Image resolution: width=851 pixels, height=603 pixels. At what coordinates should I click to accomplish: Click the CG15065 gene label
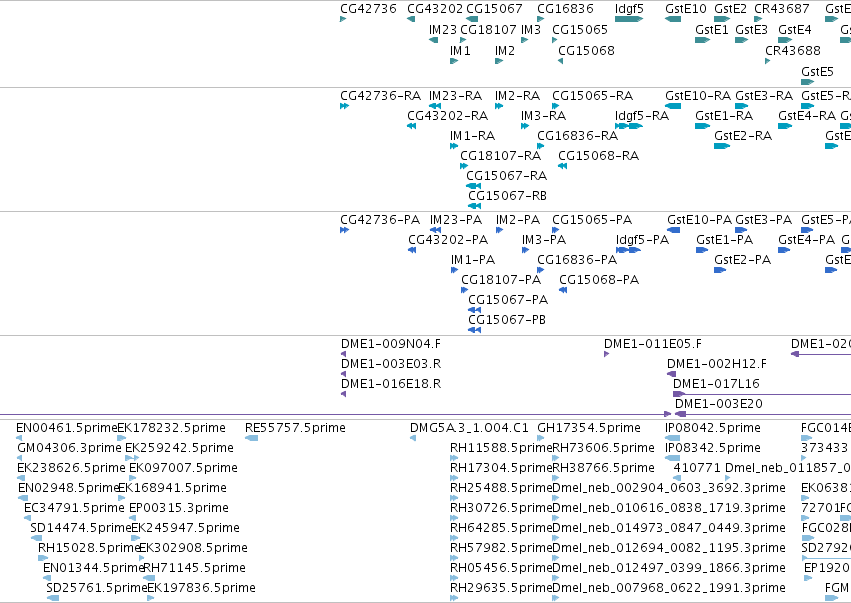coord(580,30)
